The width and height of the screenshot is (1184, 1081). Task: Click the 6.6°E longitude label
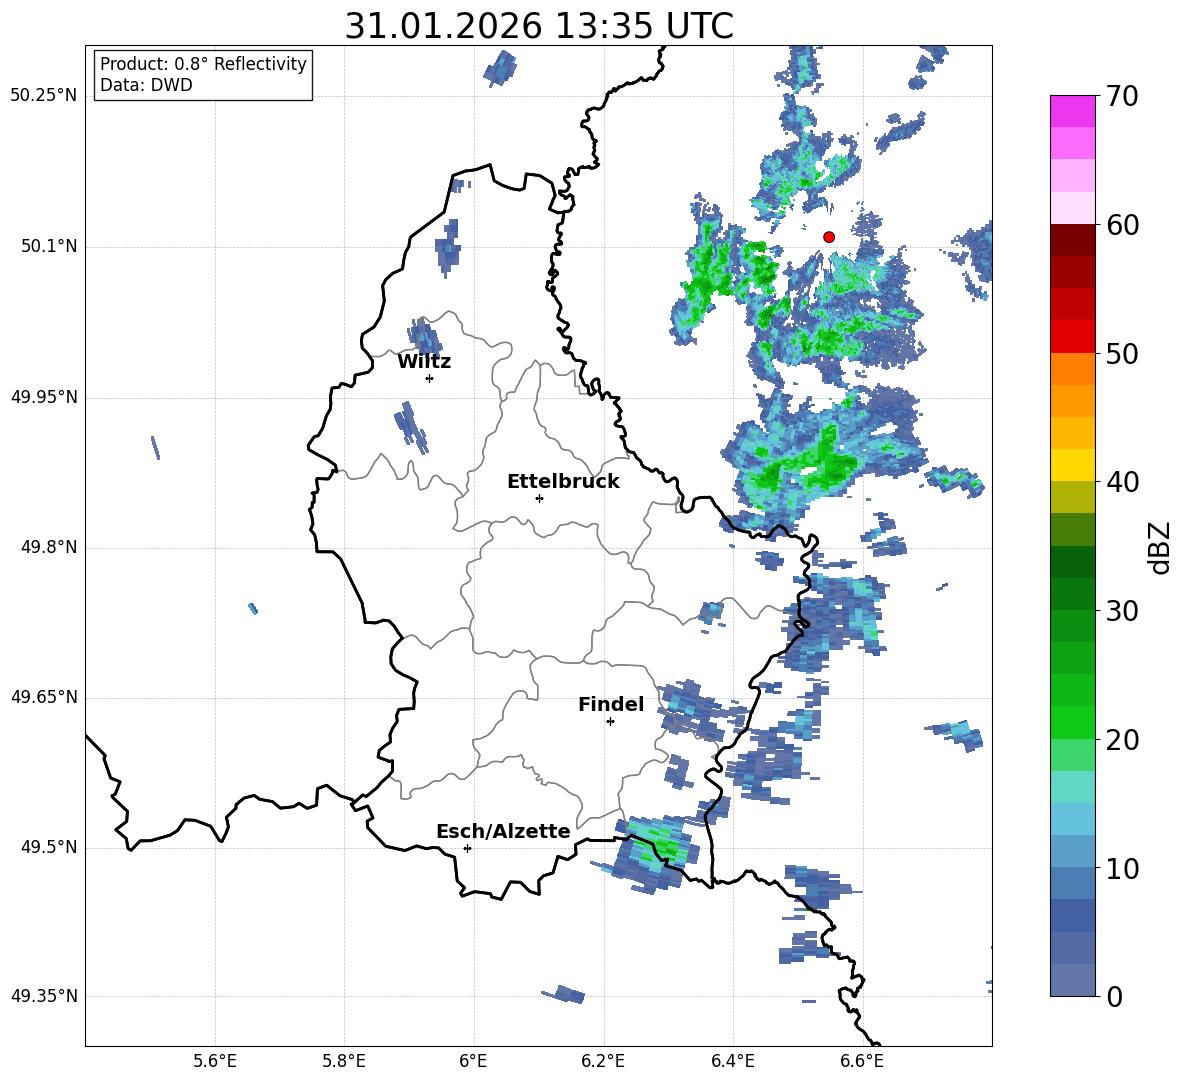click(x=862, y=1061)
